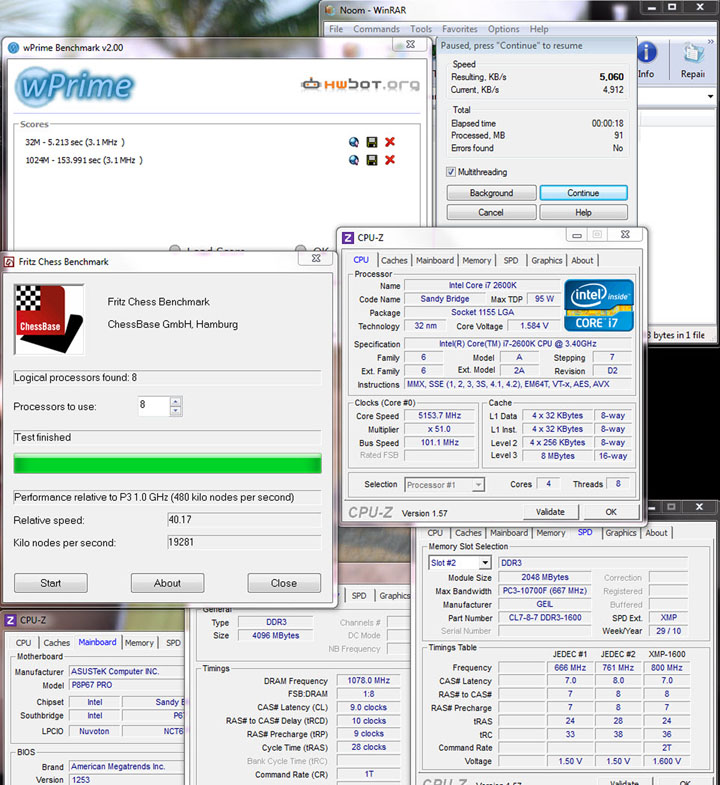
Task: Delete the 1024M wPrime score
Action: pos(390,160)
